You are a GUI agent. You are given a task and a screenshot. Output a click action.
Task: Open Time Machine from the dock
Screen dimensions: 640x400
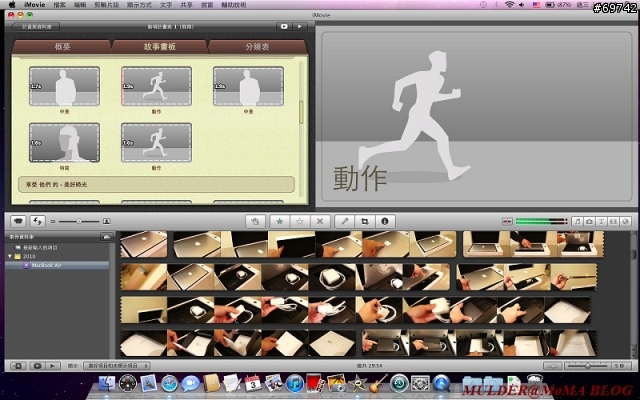399,384
